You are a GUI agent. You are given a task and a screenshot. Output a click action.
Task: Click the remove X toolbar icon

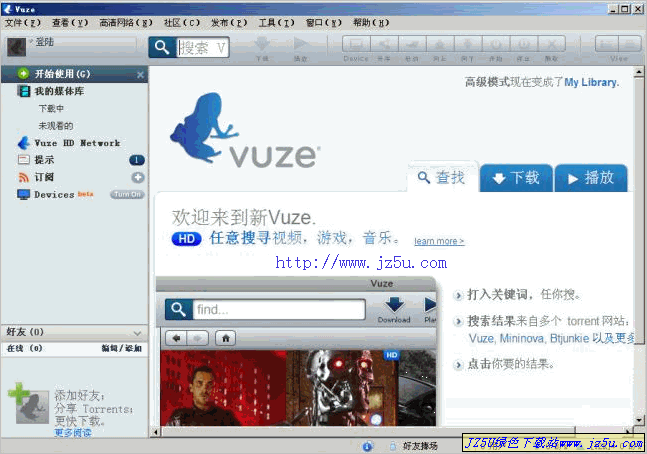coord(551,44)
